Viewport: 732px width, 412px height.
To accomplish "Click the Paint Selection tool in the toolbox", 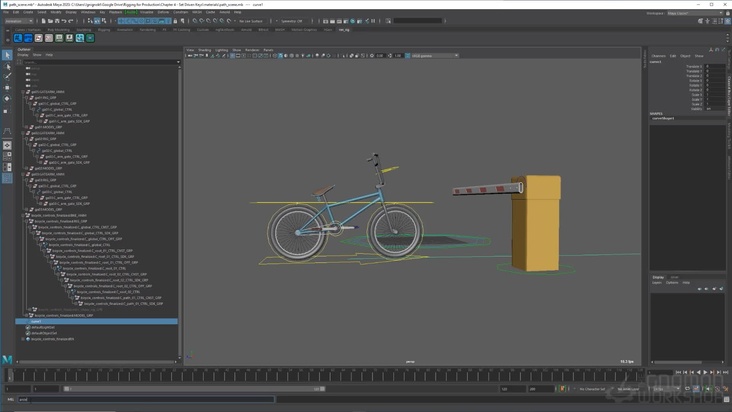I will click(7, 77).
